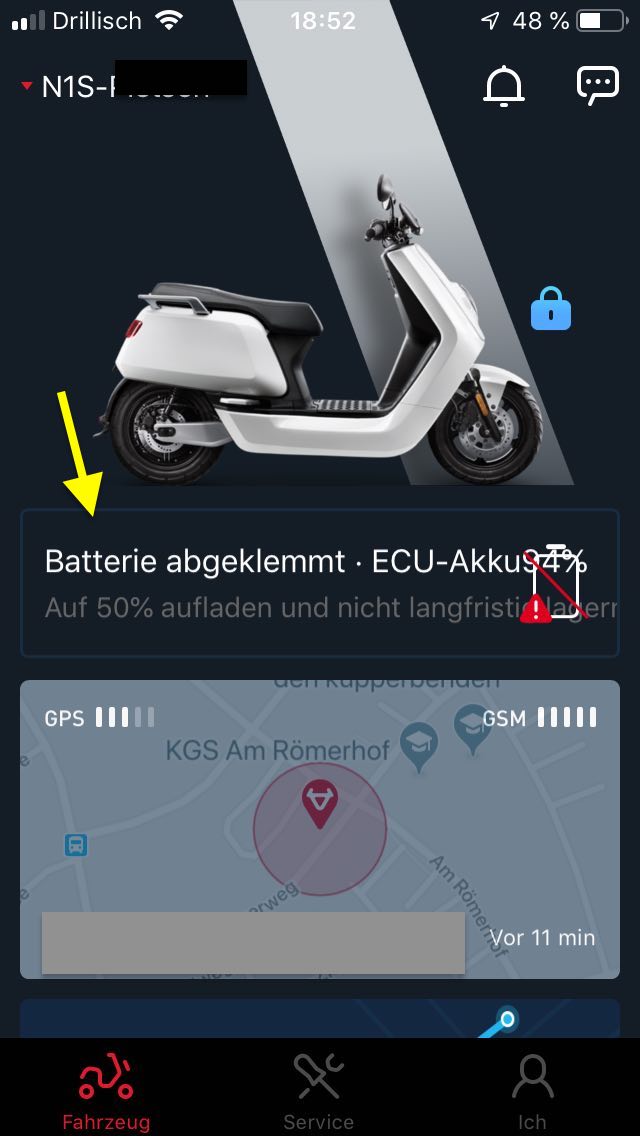
Task: Open Batterie abgeklemmt status card
Action: (320, 583)
